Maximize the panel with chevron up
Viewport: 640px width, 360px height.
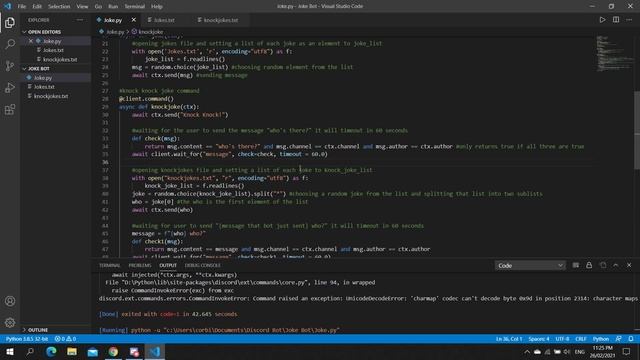click(616, 265)
